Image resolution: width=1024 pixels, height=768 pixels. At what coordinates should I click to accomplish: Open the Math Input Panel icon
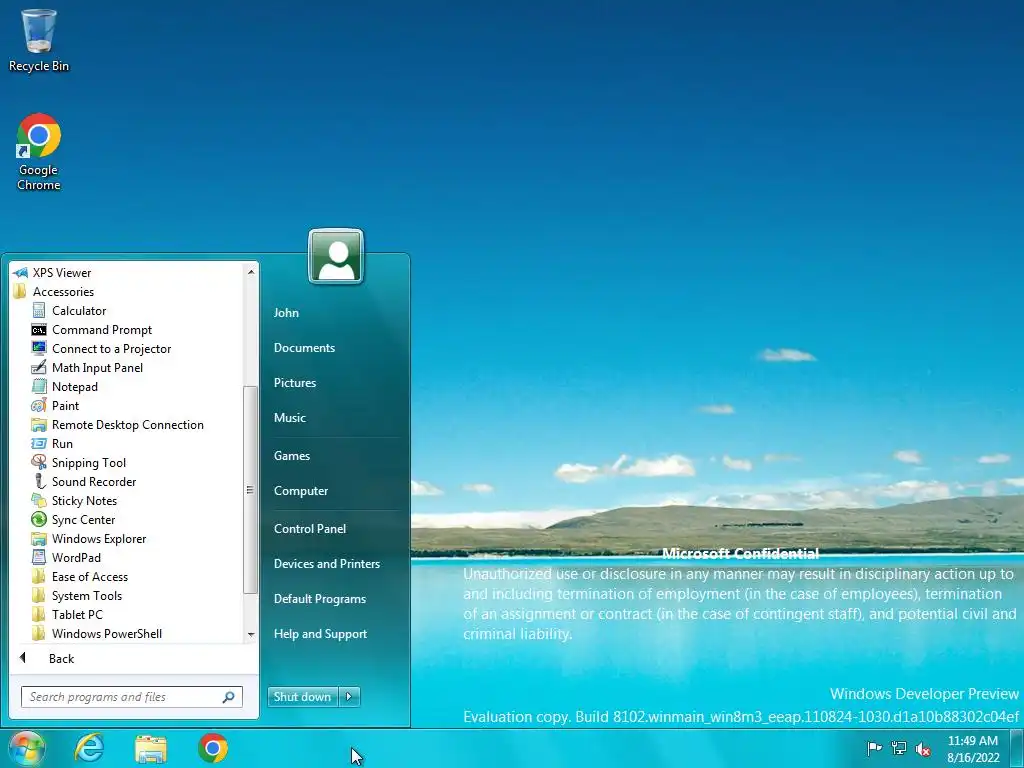point(39,368)
